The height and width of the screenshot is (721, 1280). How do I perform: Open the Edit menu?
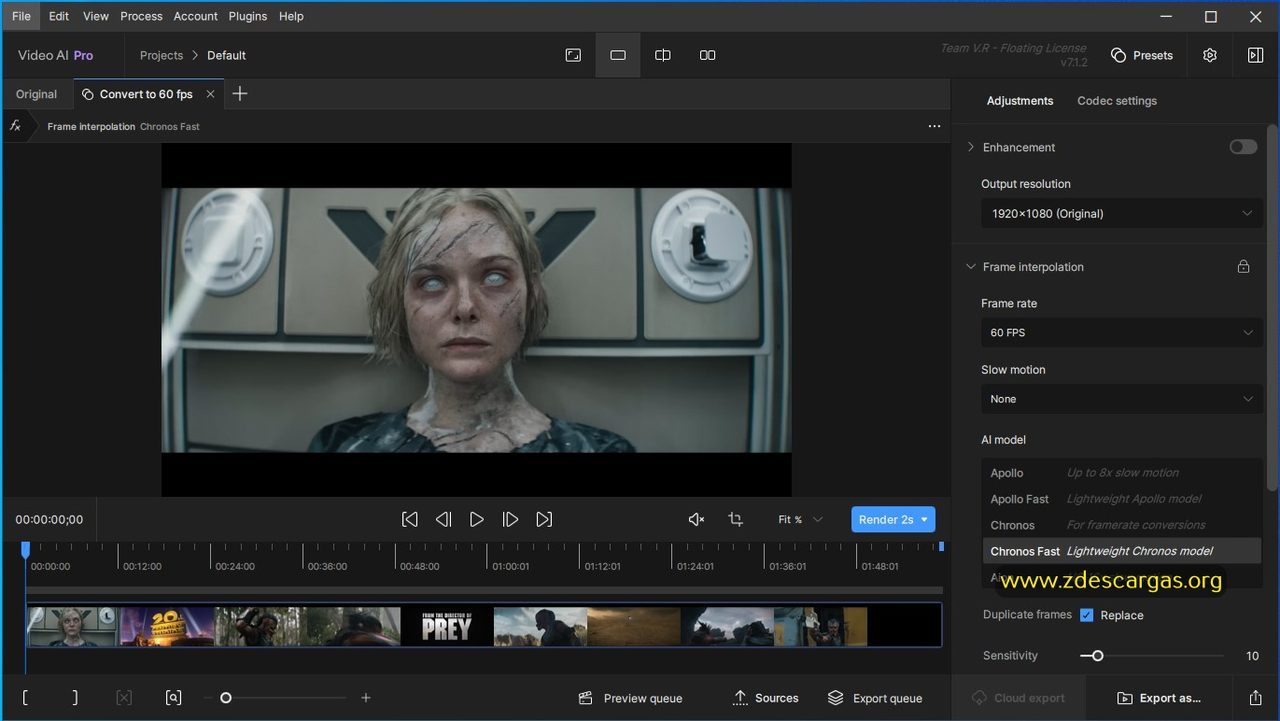coord(59,16)
